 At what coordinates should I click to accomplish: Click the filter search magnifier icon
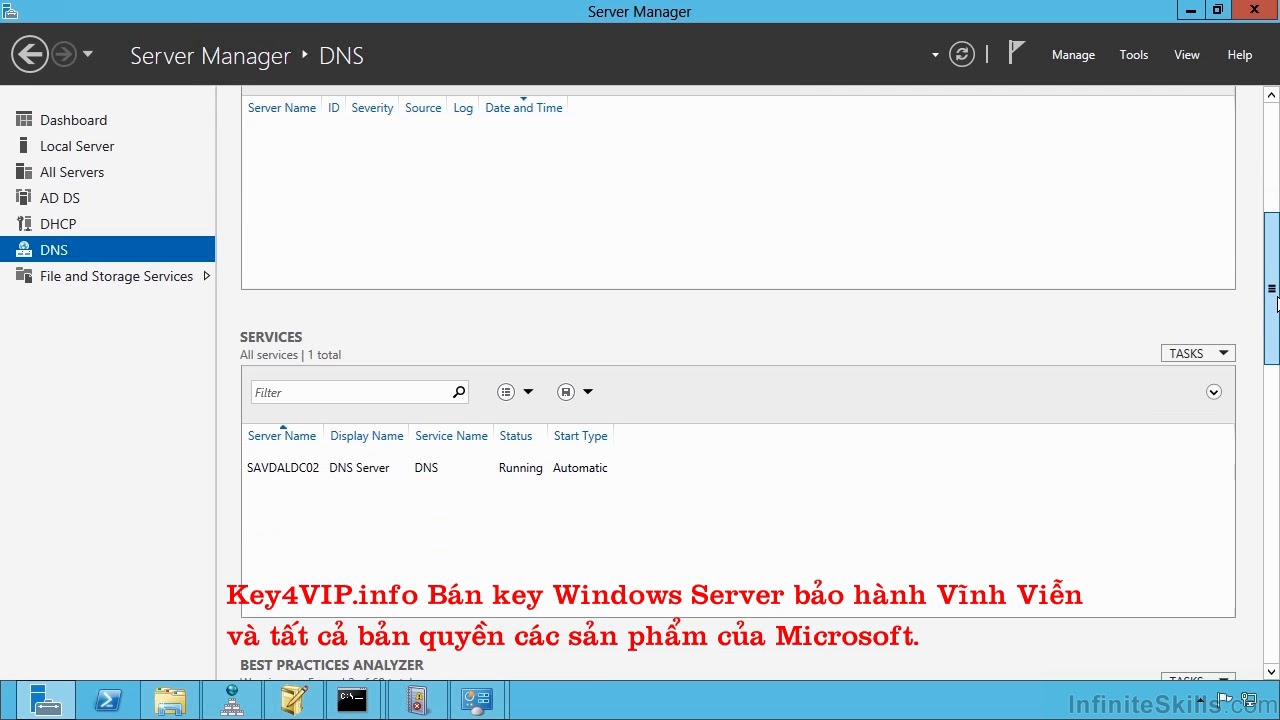[459, 392]
